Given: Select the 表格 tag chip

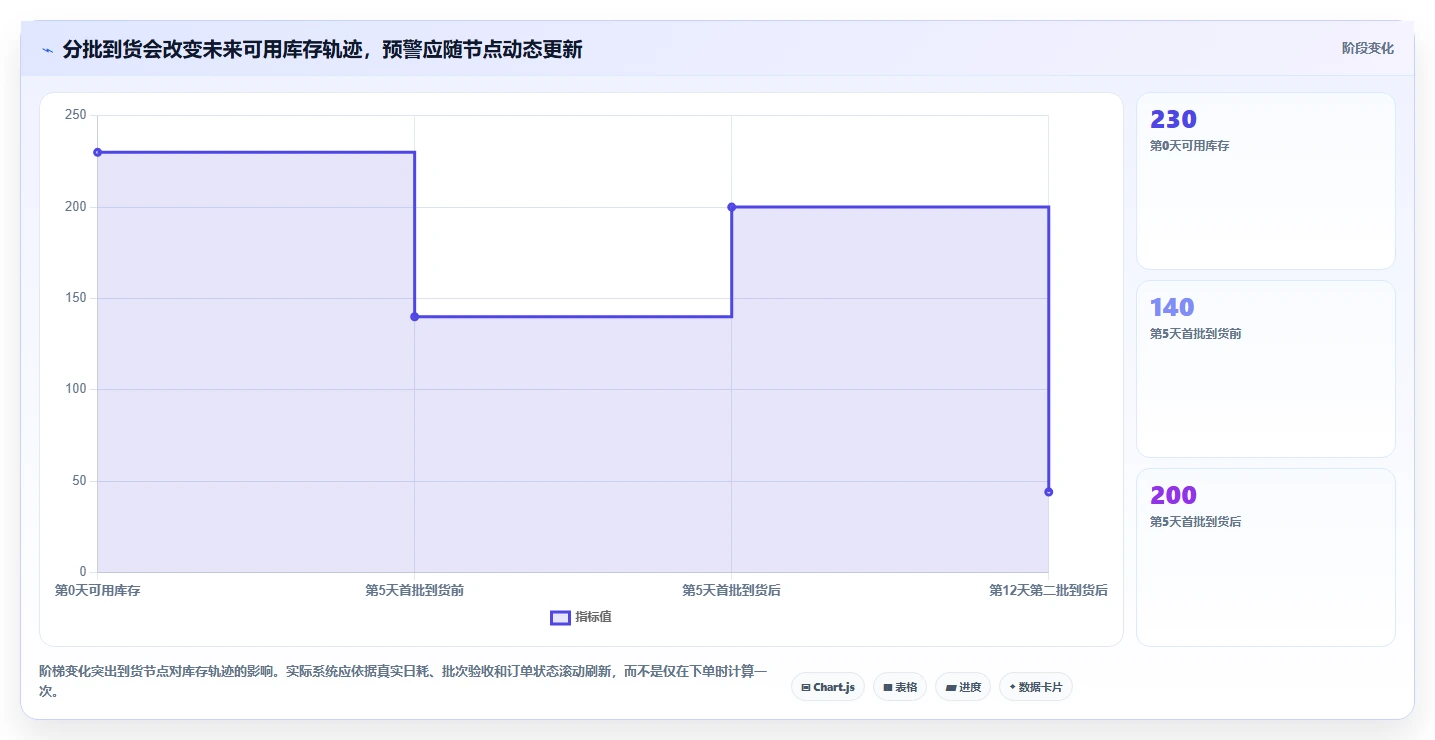Looking at the screenshot, I should (x=900, y=687).
